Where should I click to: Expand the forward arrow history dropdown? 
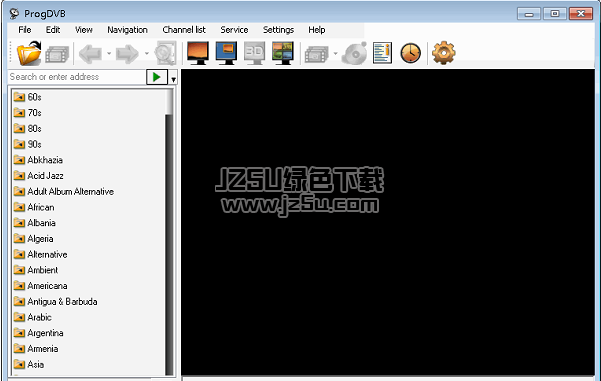coord(146,53)
